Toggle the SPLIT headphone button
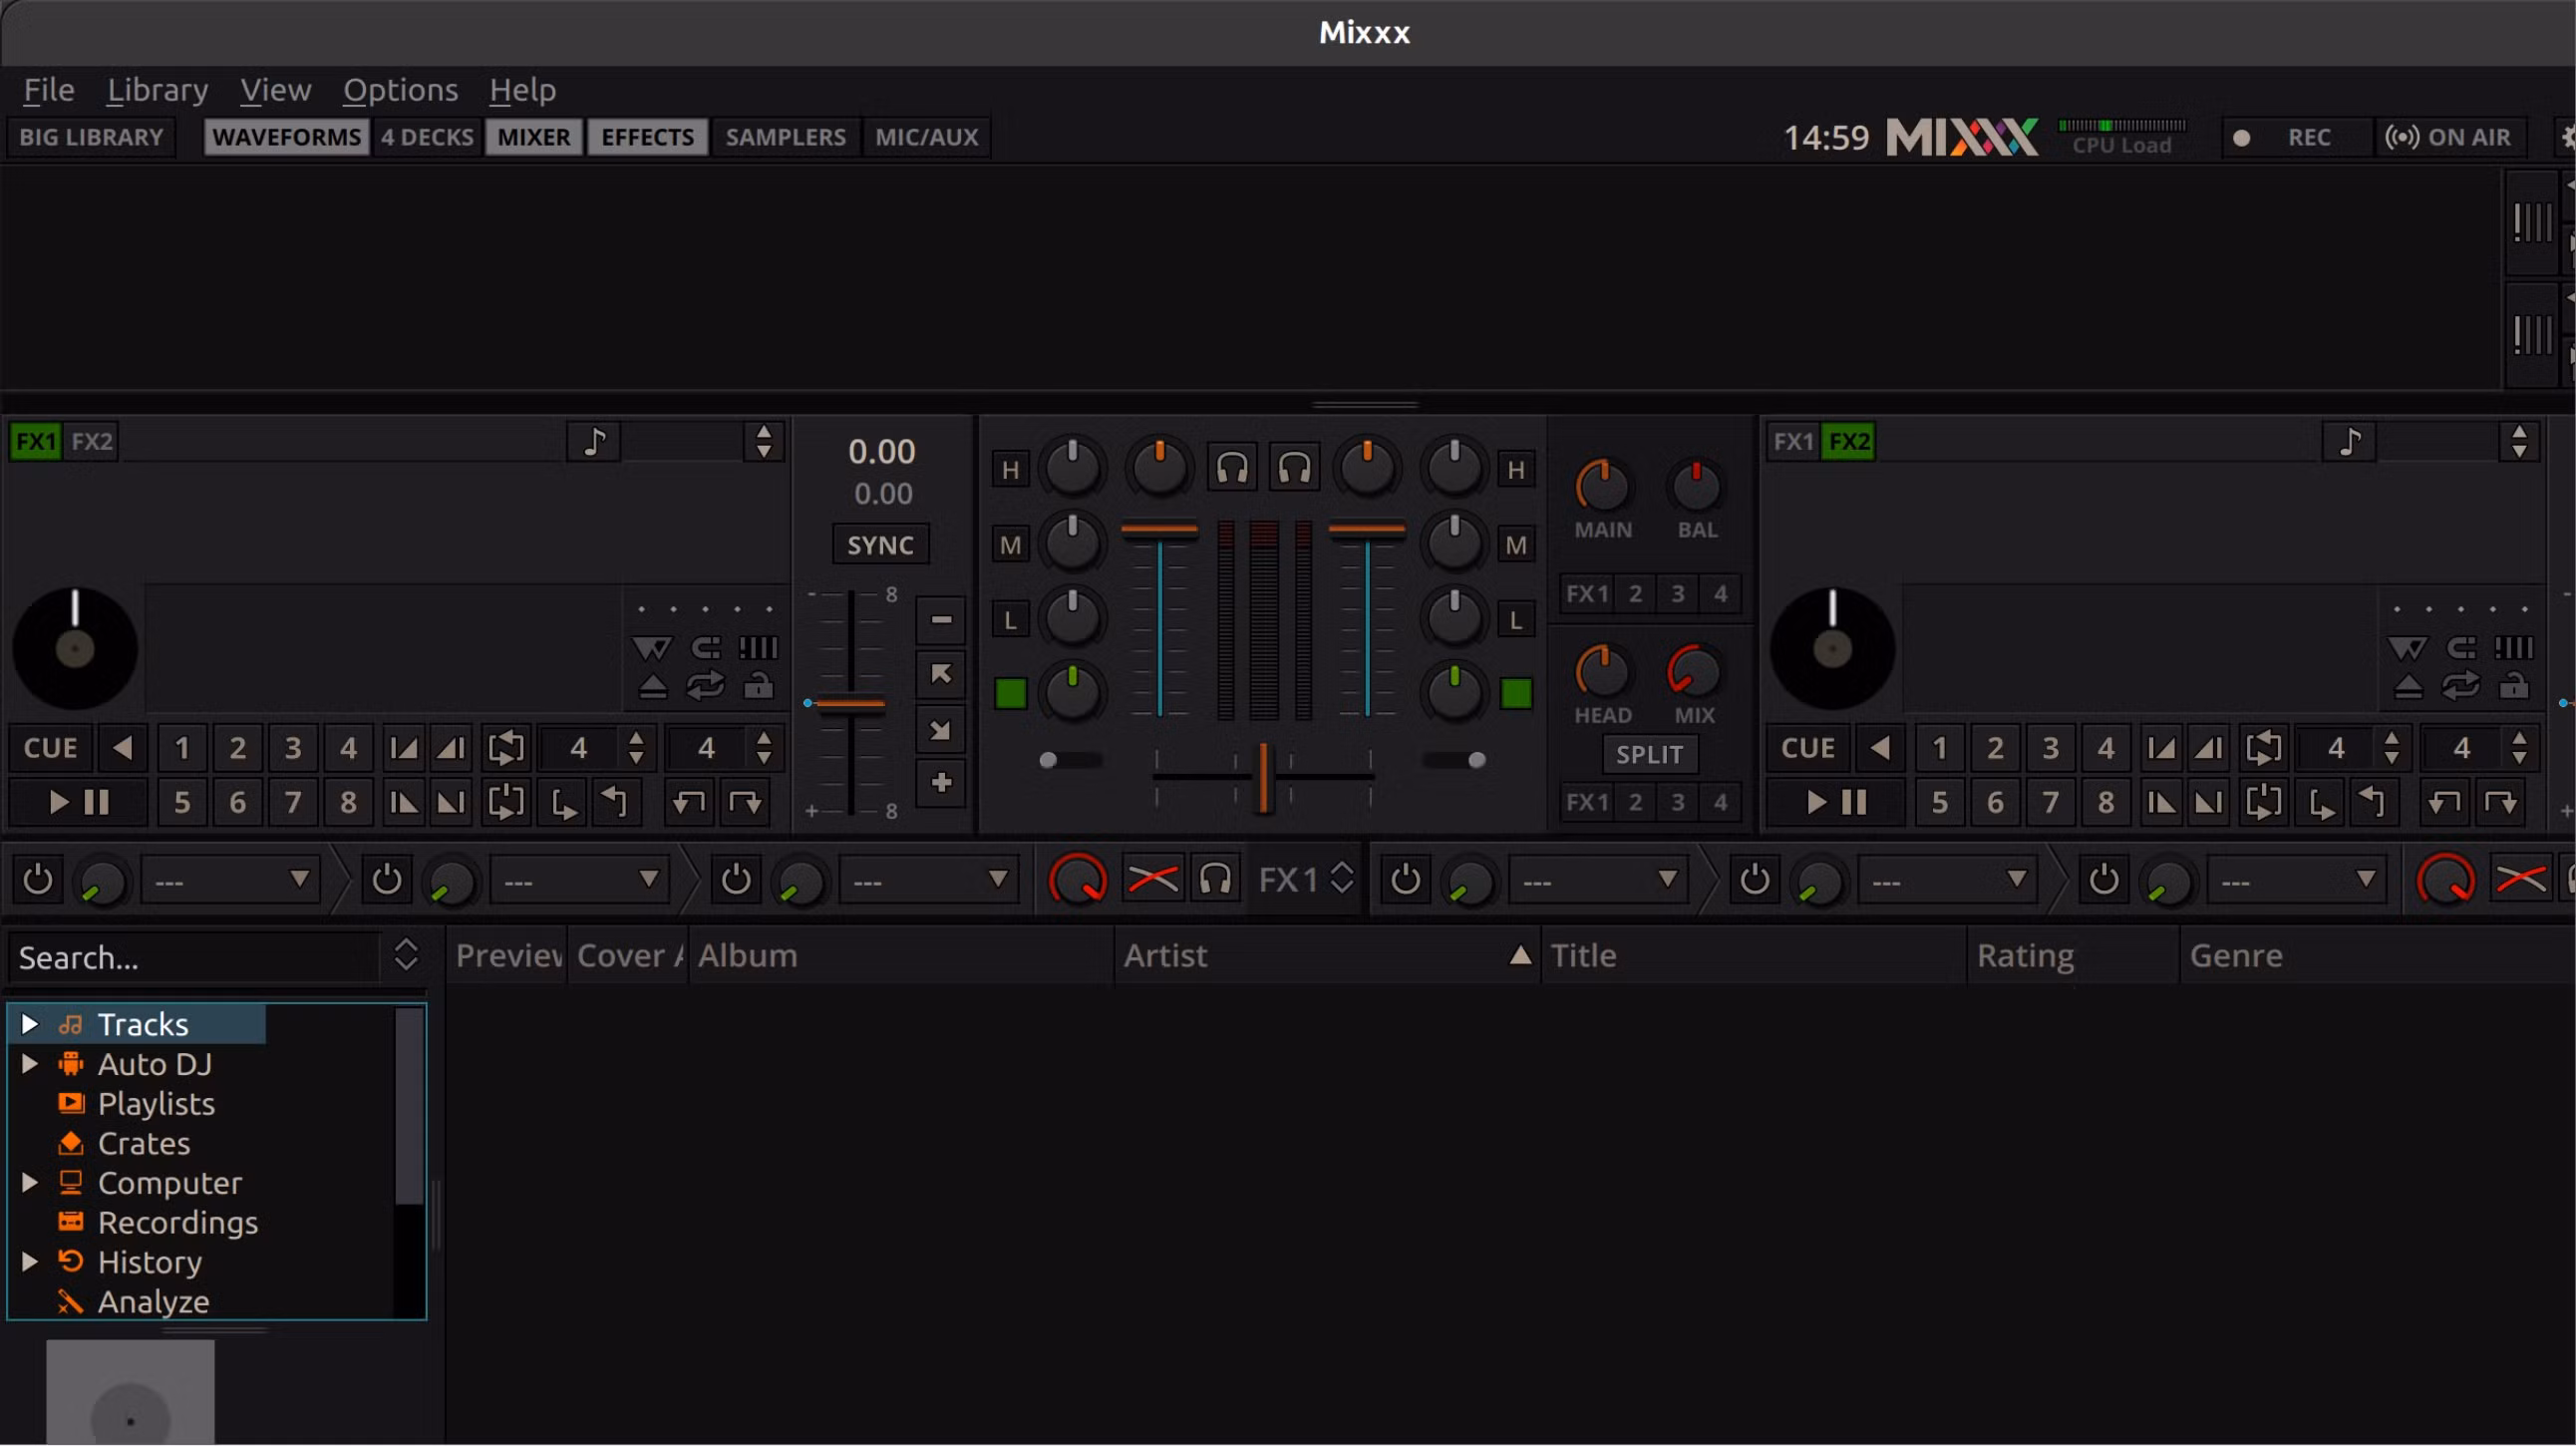This screenshot has width=2576, height=1446. point(1649,755)
